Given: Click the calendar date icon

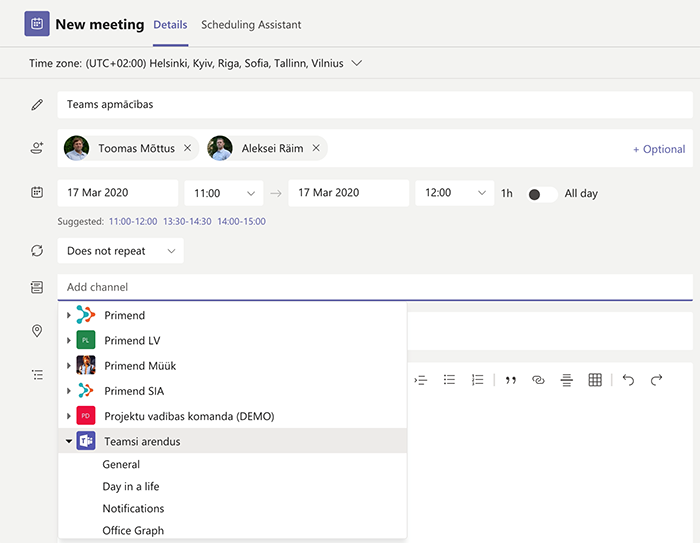Looking at the screenshot, I should point(37,192).
